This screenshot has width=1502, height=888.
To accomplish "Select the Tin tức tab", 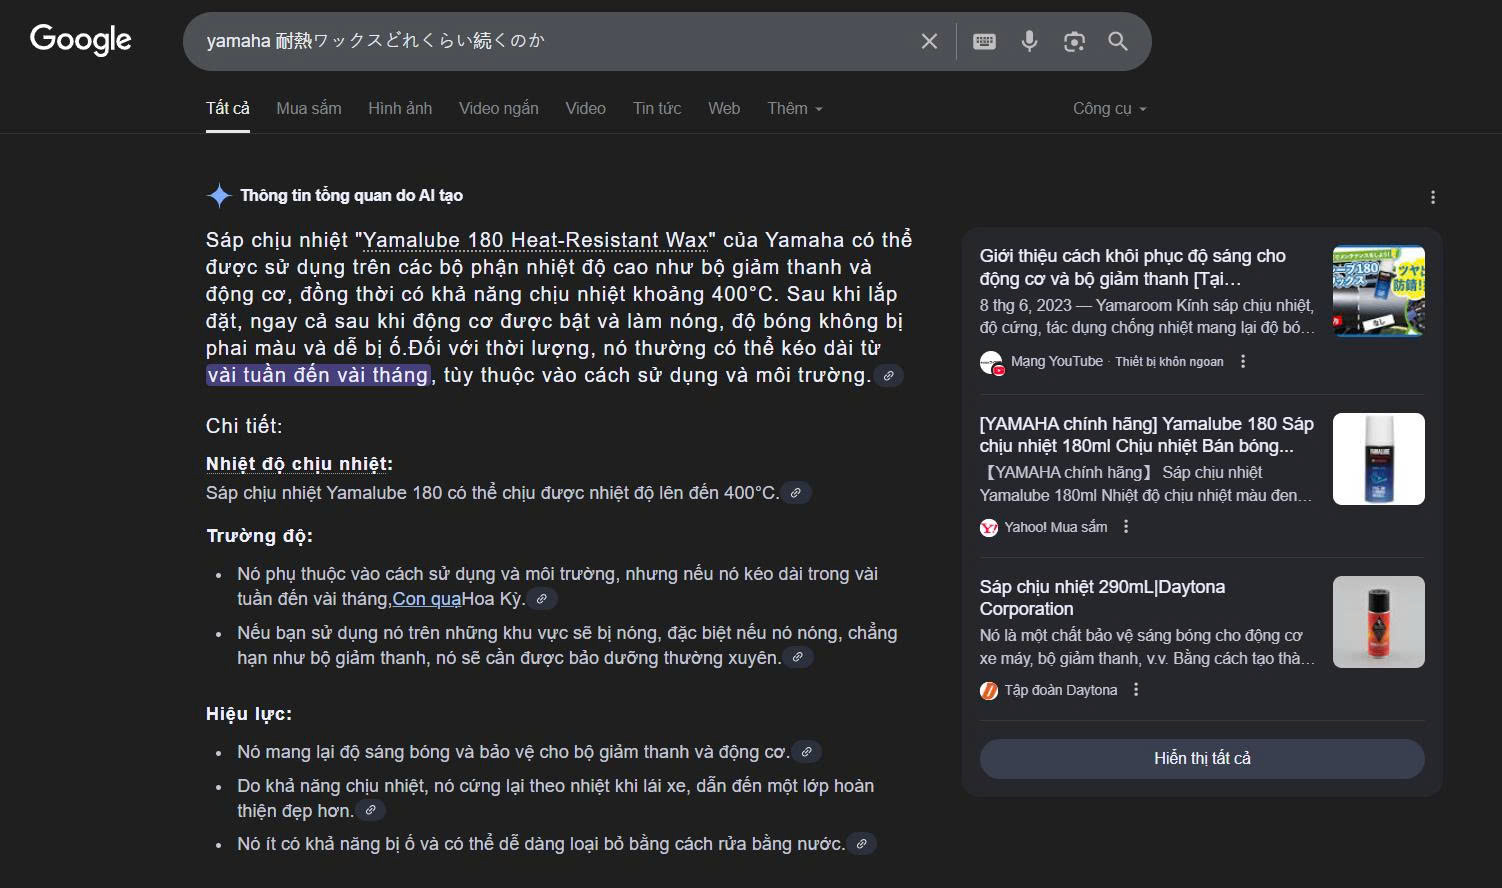I will (656, 109).
